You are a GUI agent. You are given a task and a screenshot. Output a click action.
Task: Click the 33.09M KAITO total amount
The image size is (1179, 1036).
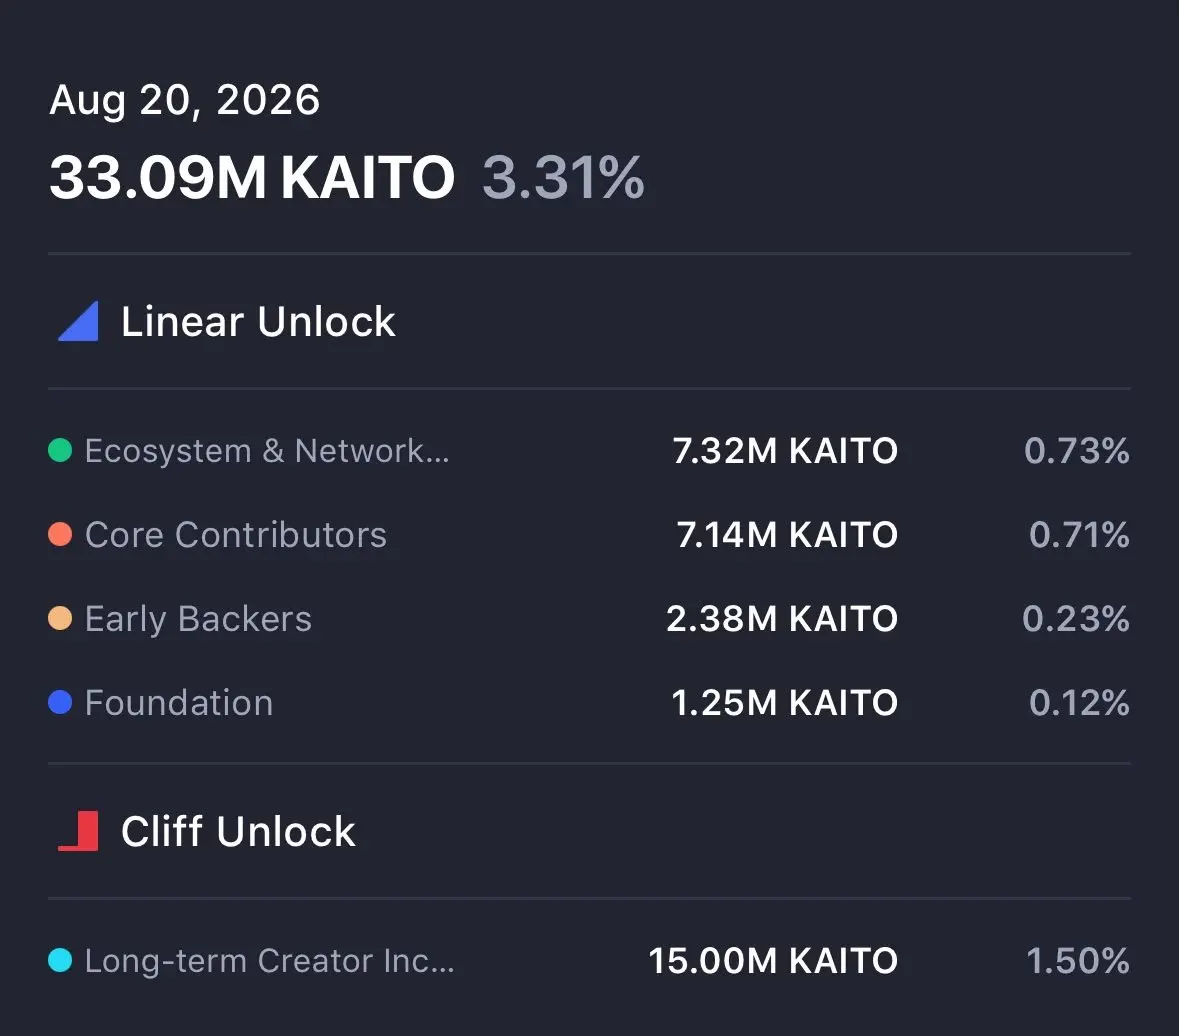pyautogui.click(x=252, y=177)
